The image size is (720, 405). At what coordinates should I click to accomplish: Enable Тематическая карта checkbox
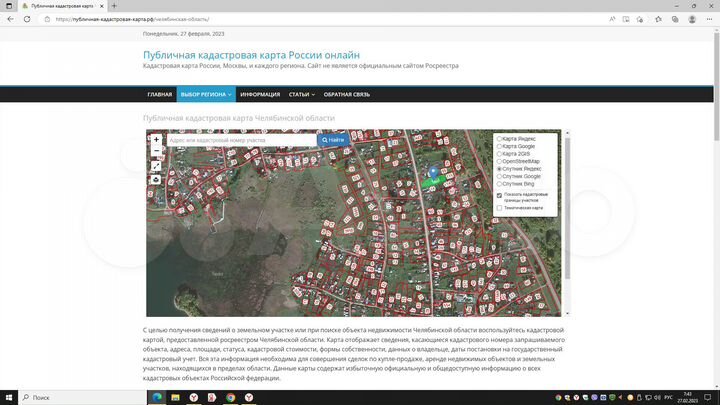click(x=499, y=208)
